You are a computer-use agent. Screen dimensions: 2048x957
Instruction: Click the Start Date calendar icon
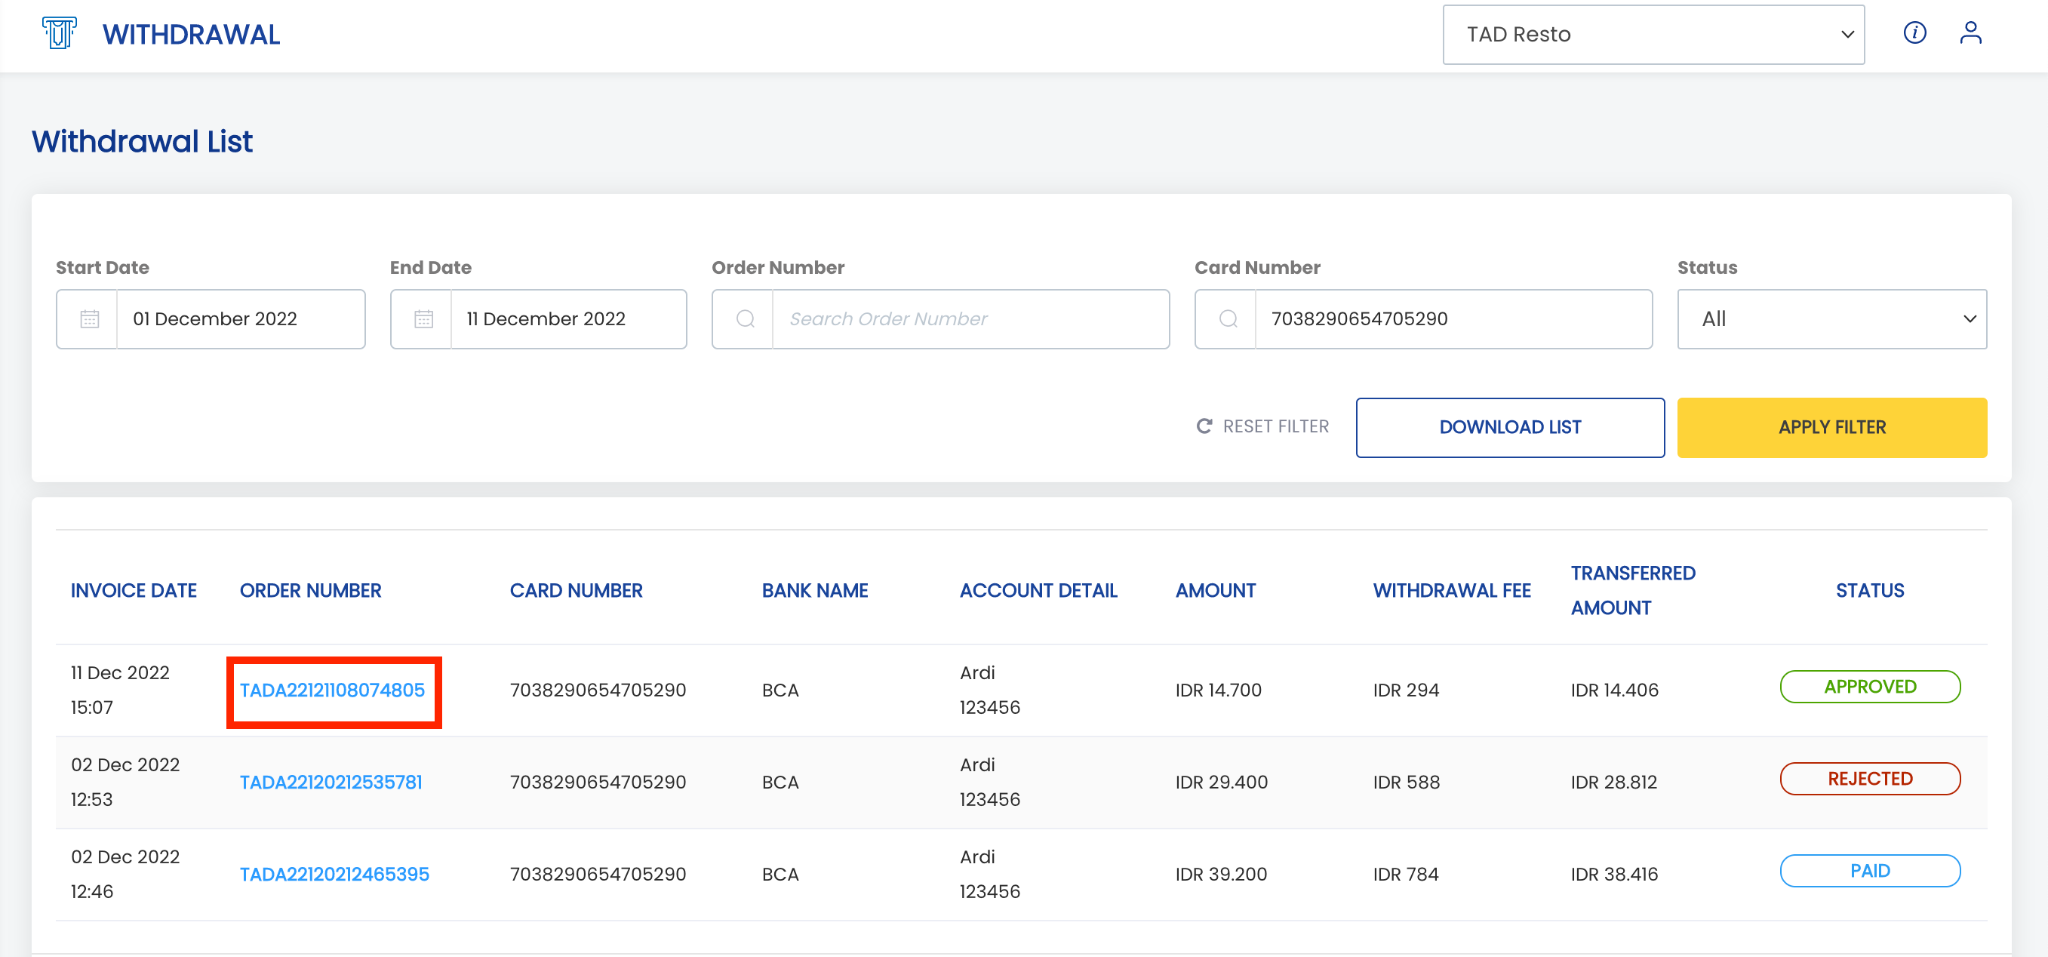[x=89, y=319]
